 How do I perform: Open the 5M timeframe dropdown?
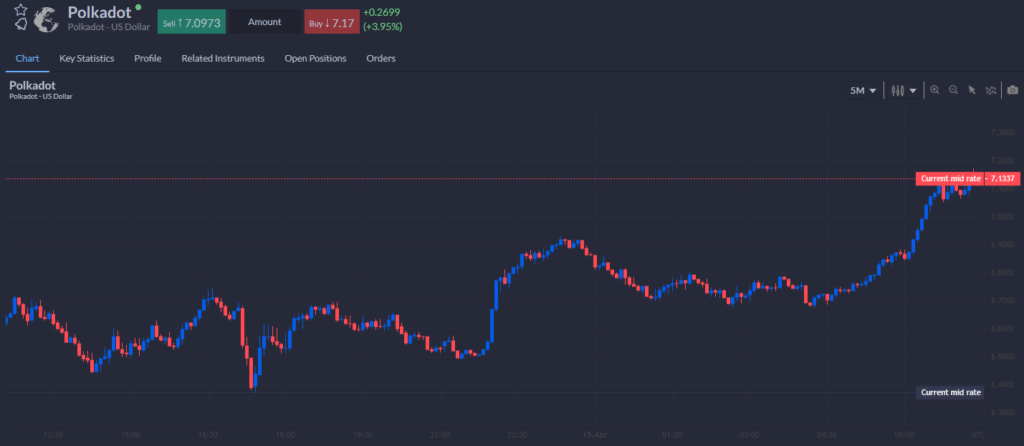(862, 91)
